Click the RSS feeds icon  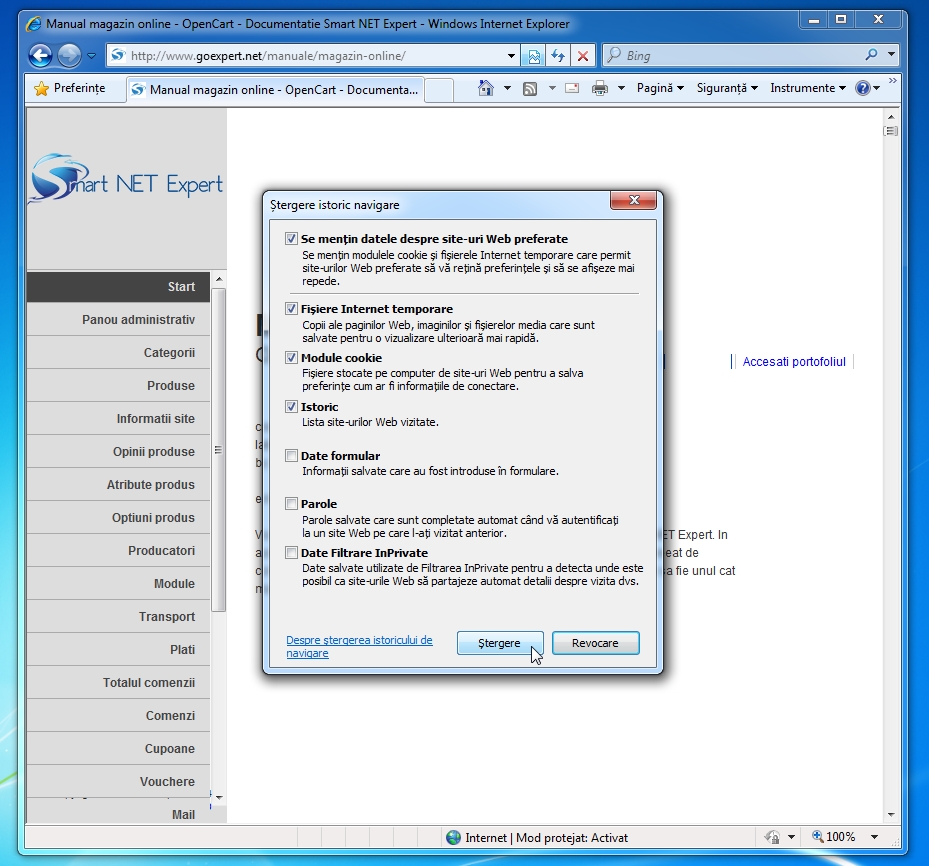(530, 88)
